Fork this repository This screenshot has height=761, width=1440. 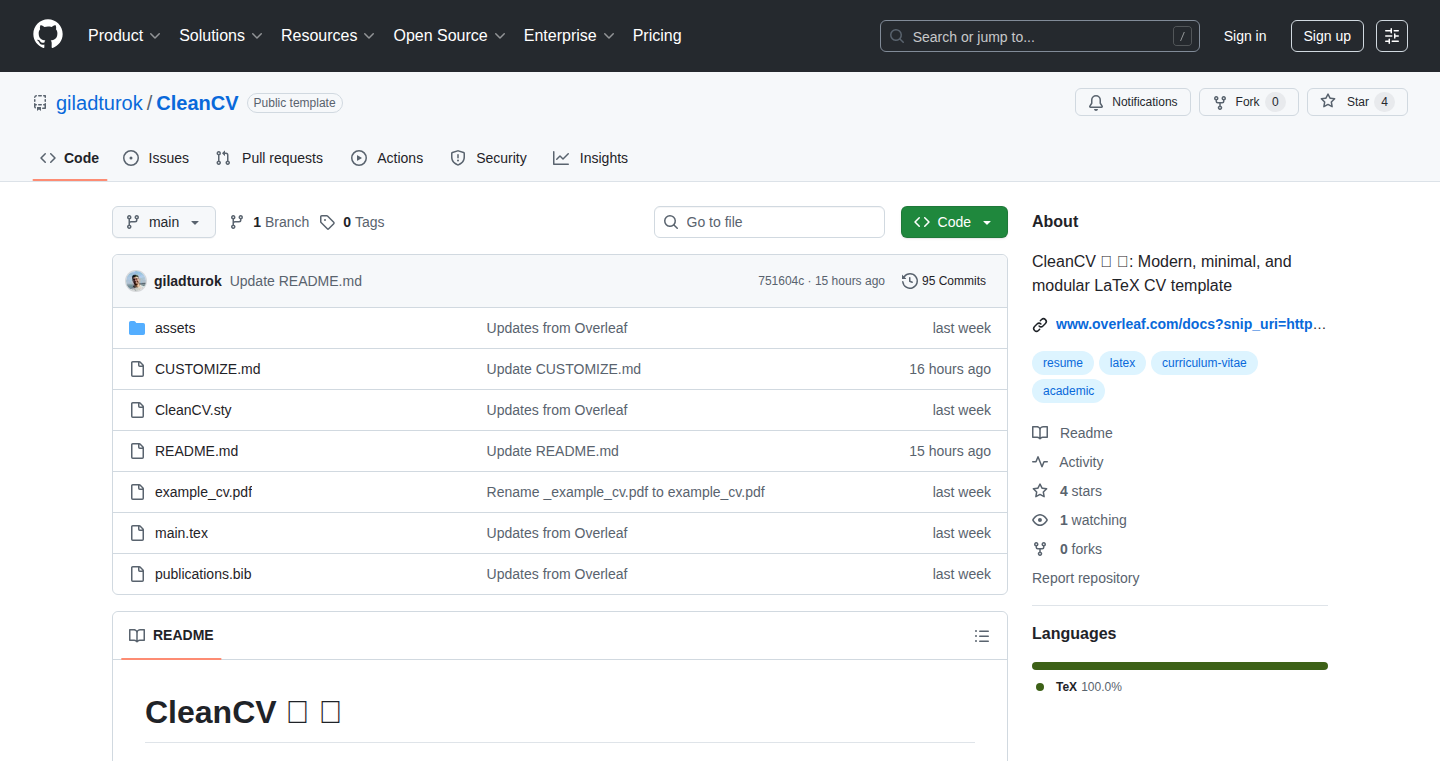coord(1248,102)
